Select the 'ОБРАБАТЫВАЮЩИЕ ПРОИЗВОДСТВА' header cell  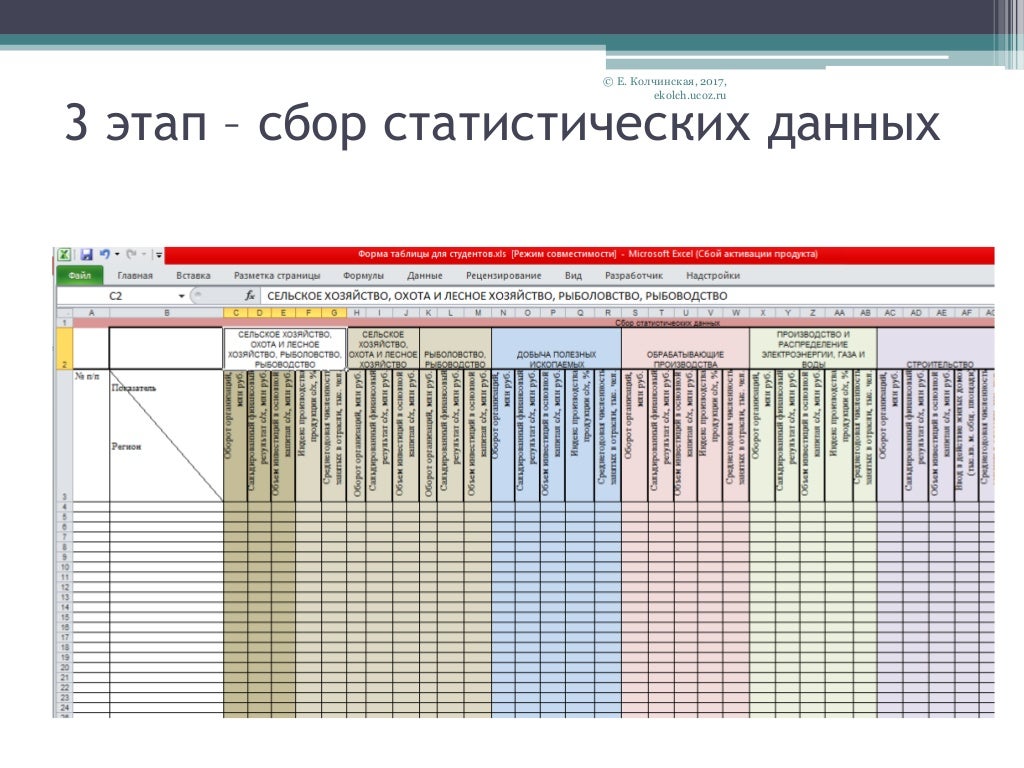pyautogui.click(x=685, y=349)
